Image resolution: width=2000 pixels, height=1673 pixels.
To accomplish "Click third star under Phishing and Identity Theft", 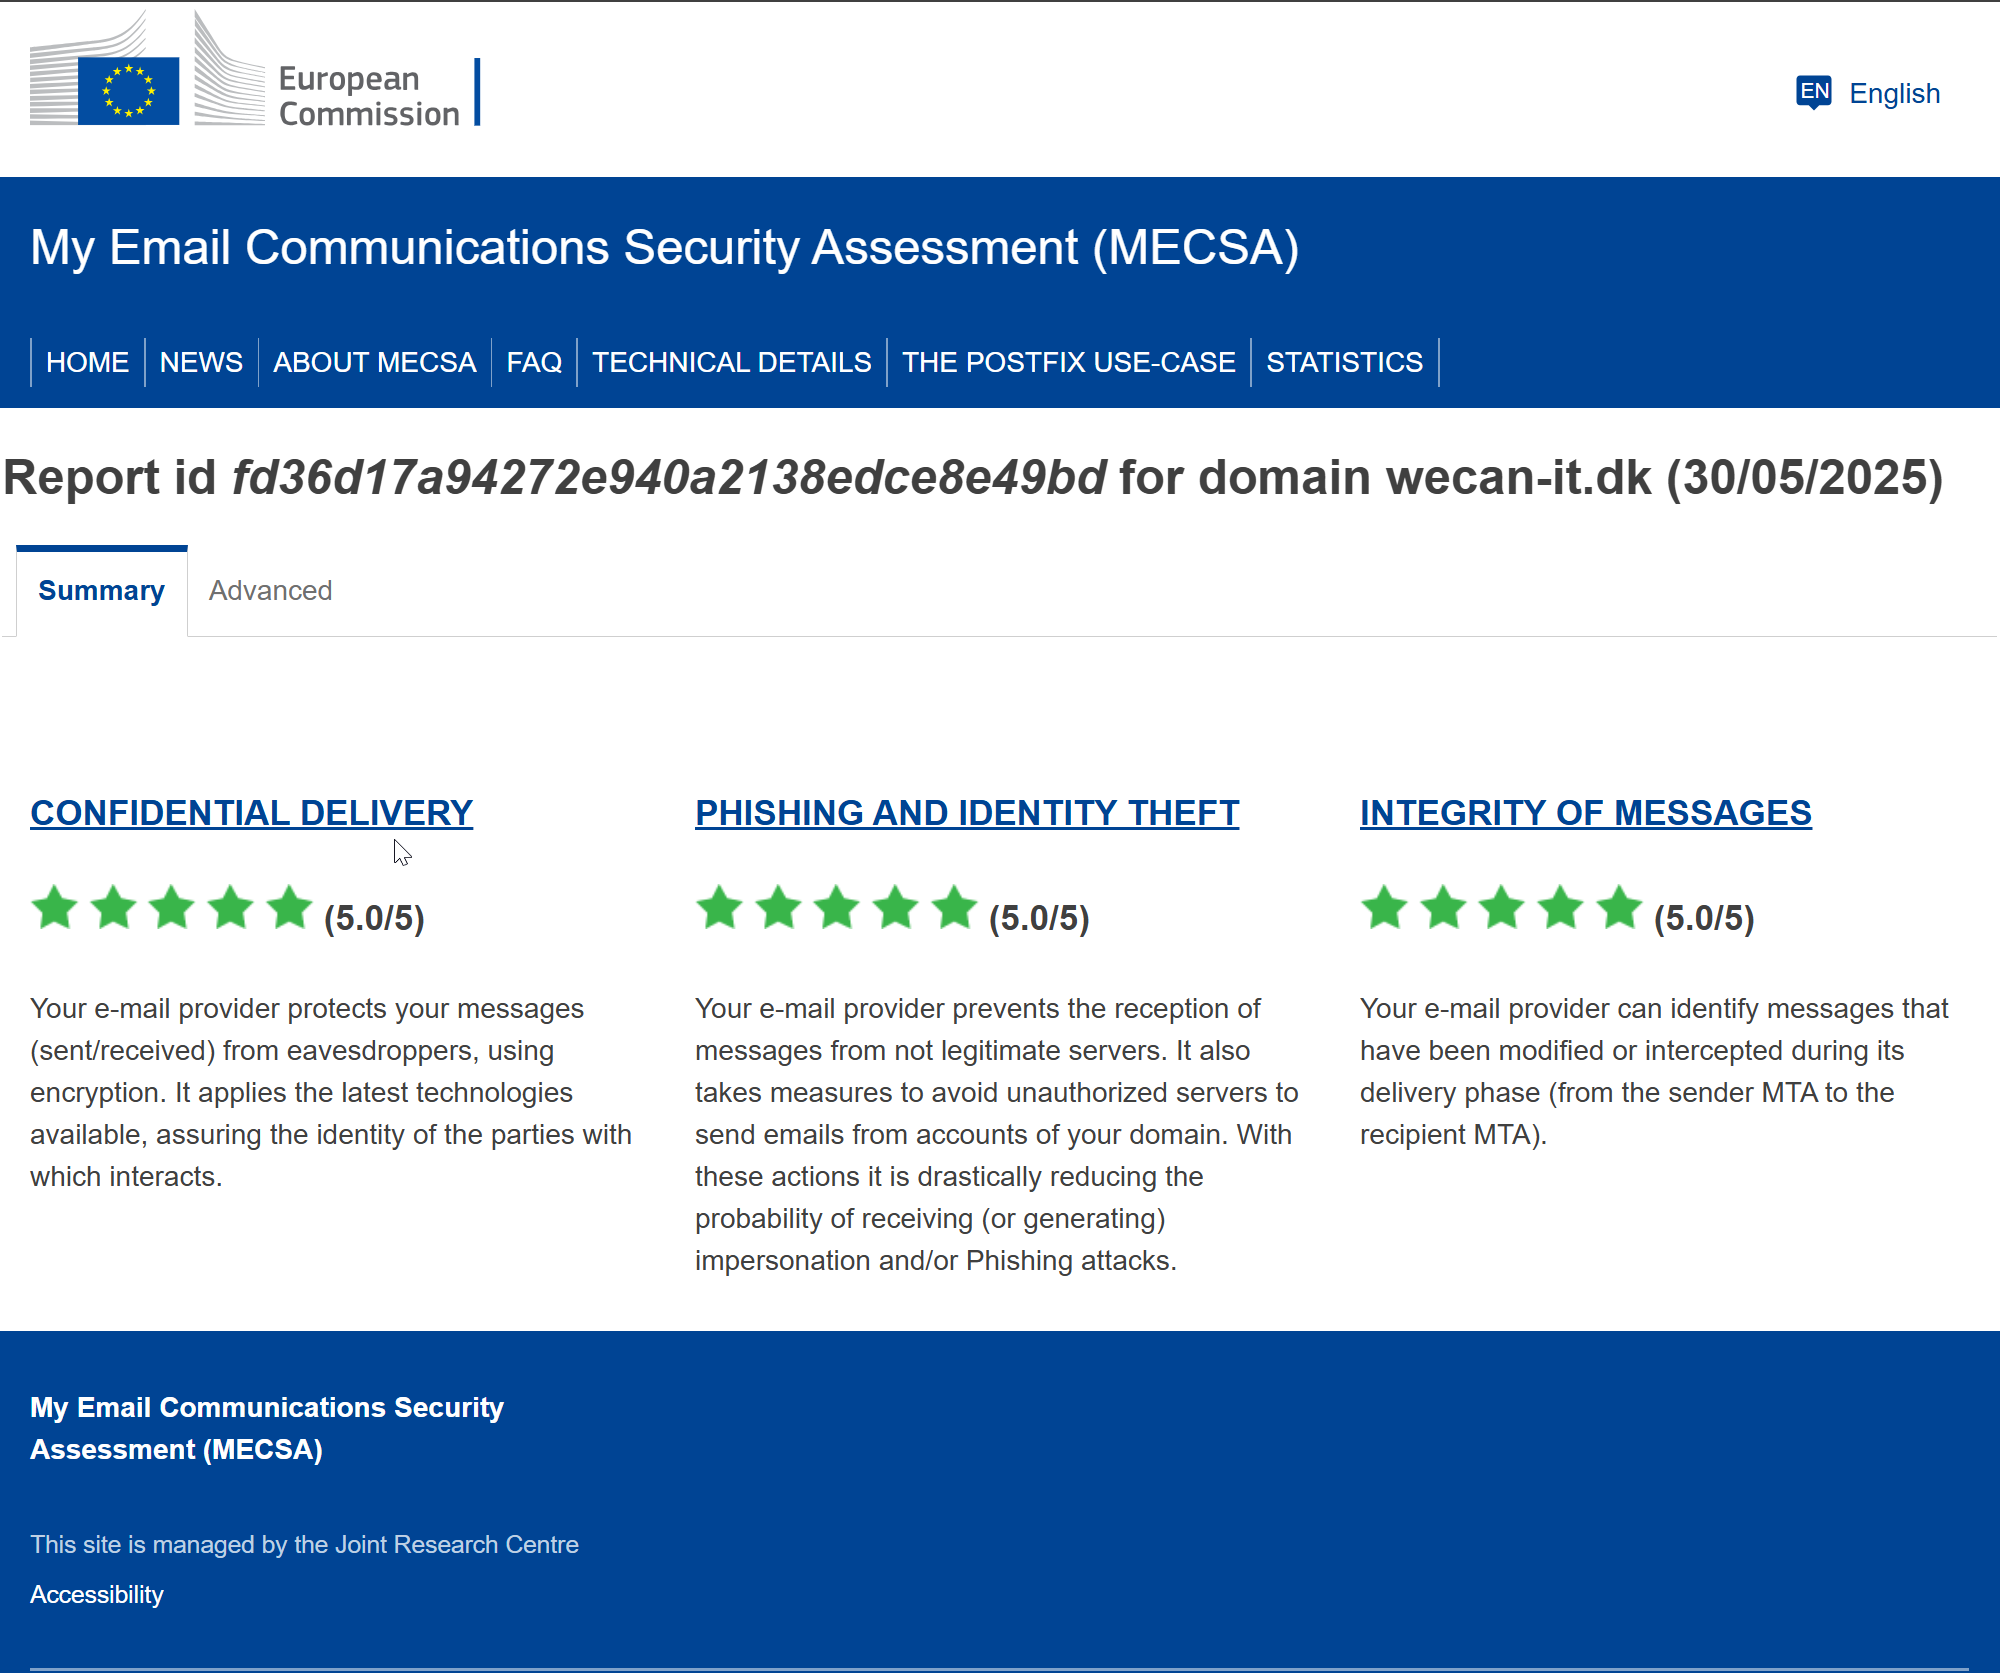I will [837, 908].
